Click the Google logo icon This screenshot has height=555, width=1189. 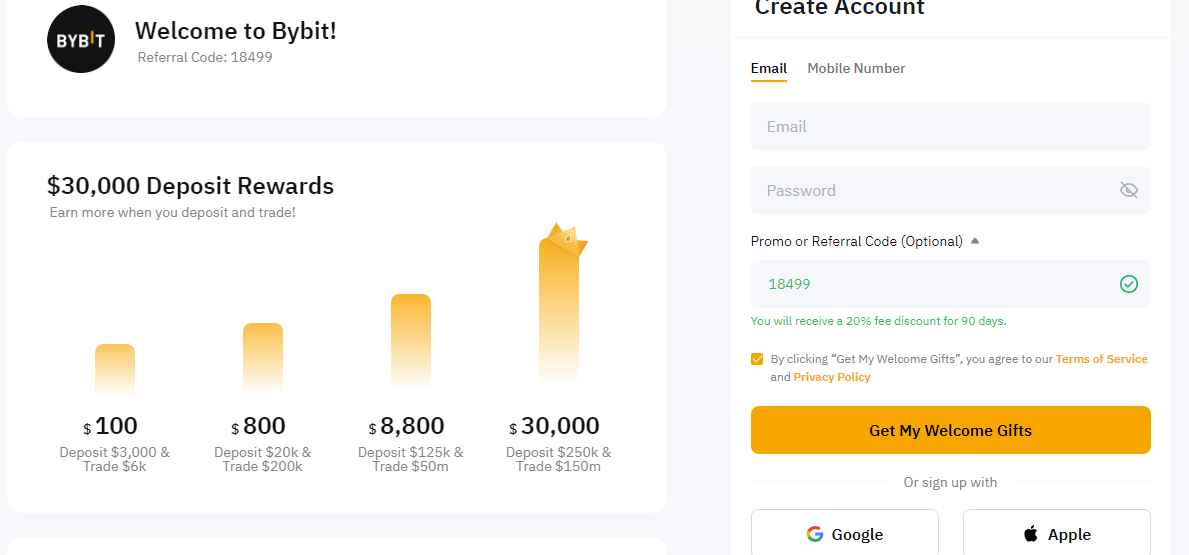point(815,535)
